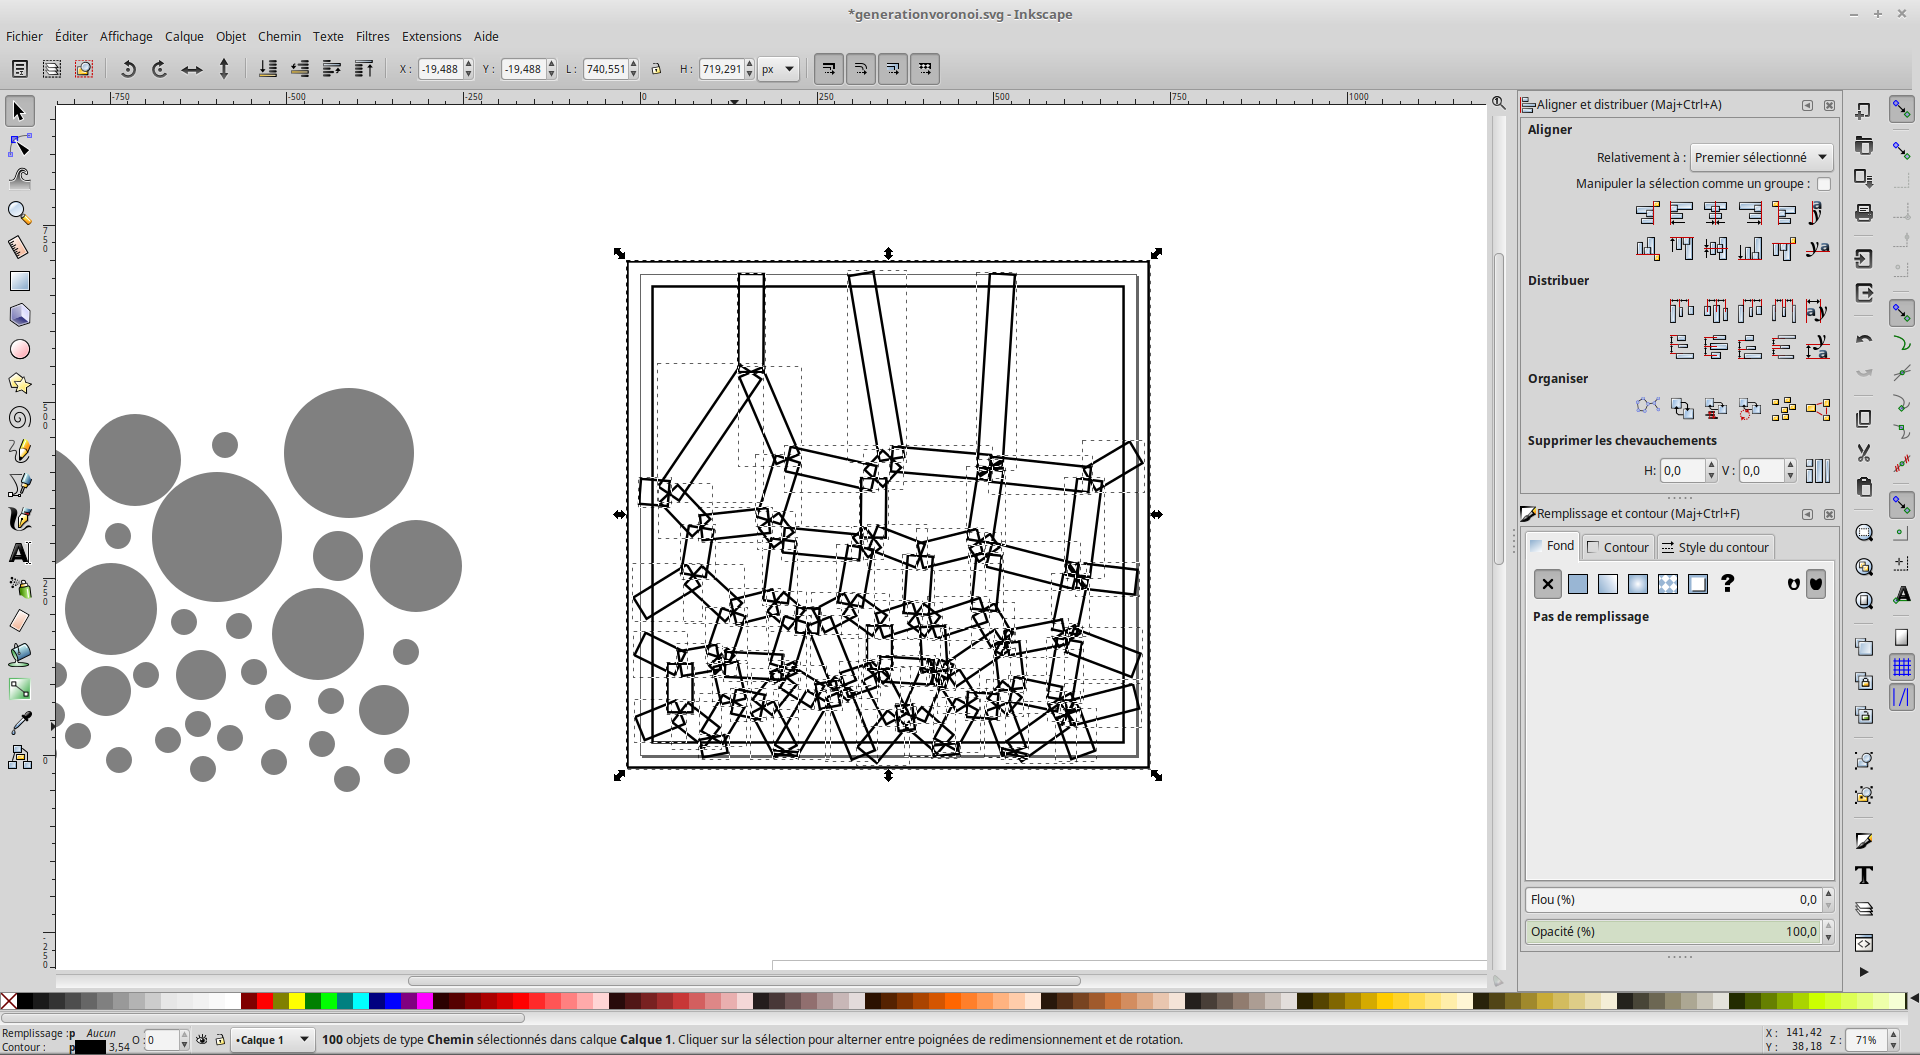1920x1055 pixels.
Task: Pick the red palette swatch
Action: coord(265,1001)
